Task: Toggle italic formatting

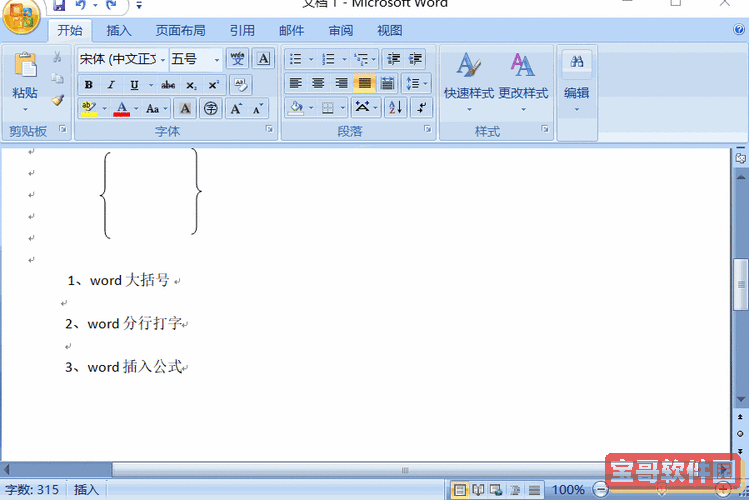Action: point(111,85)
